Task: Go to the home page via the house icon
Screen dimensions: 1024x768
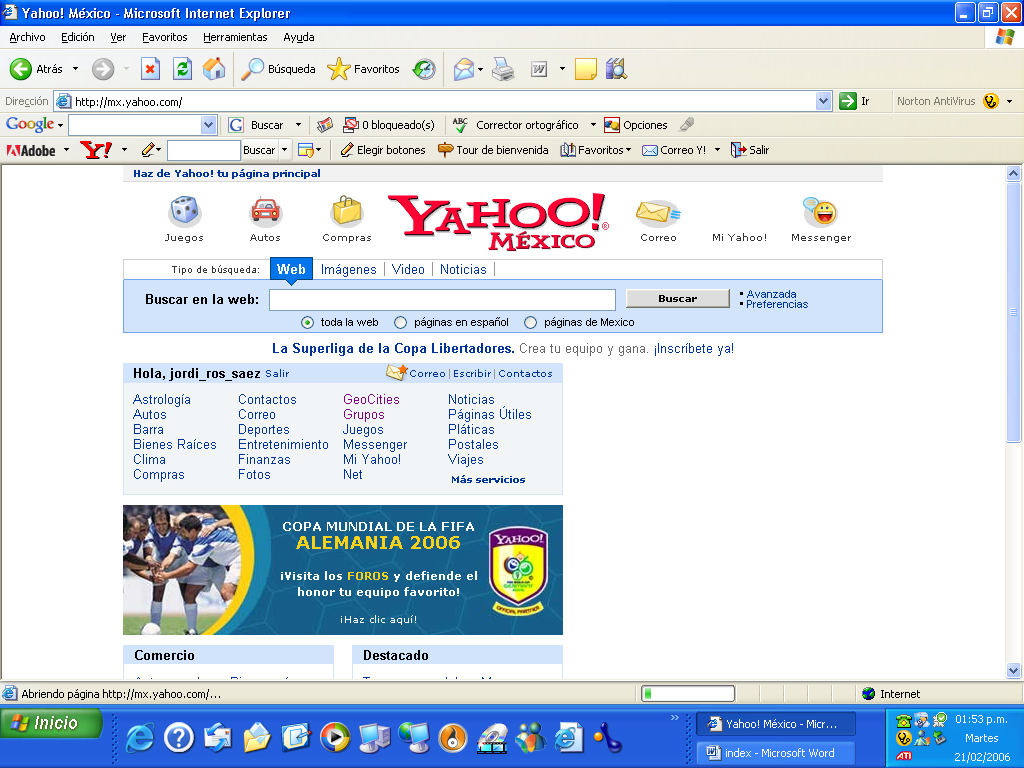Action: coord(214,69)
